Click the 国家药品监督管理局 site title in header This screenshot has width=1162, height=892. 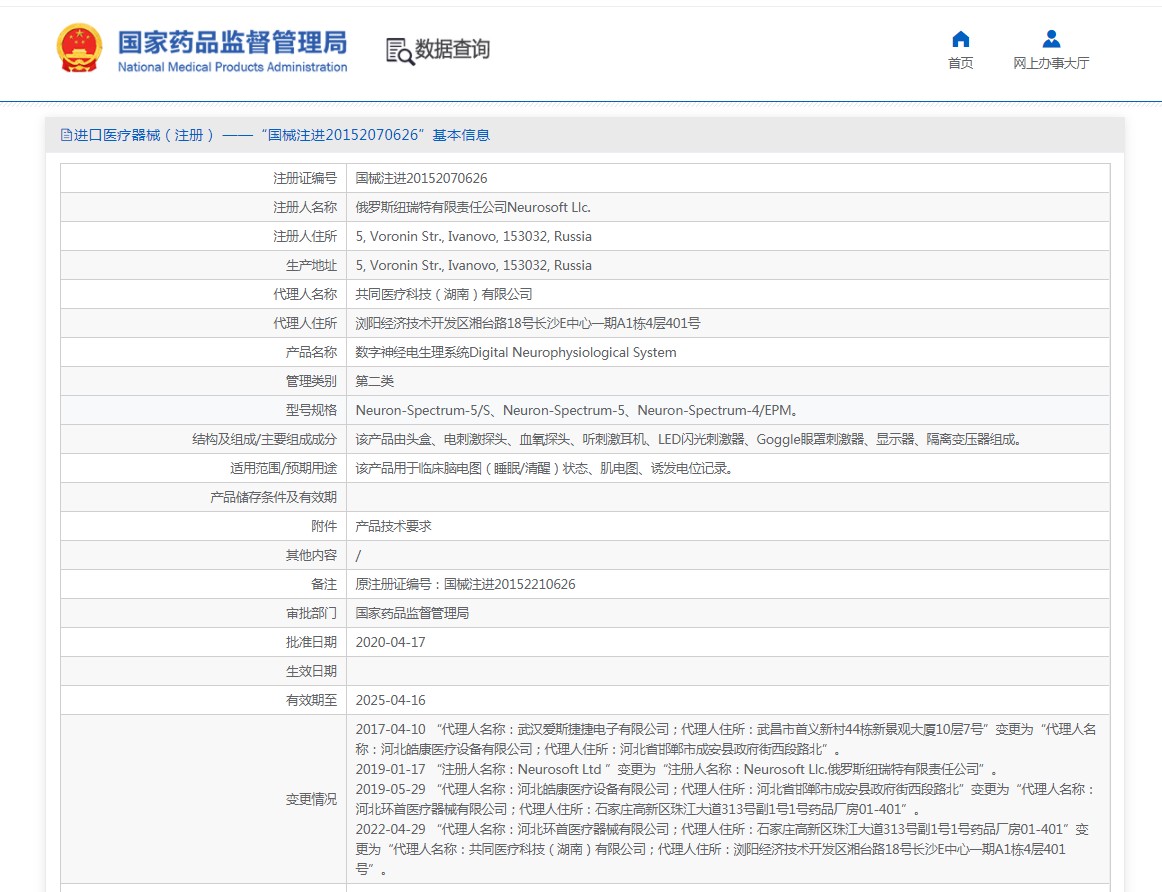[233, 41]
